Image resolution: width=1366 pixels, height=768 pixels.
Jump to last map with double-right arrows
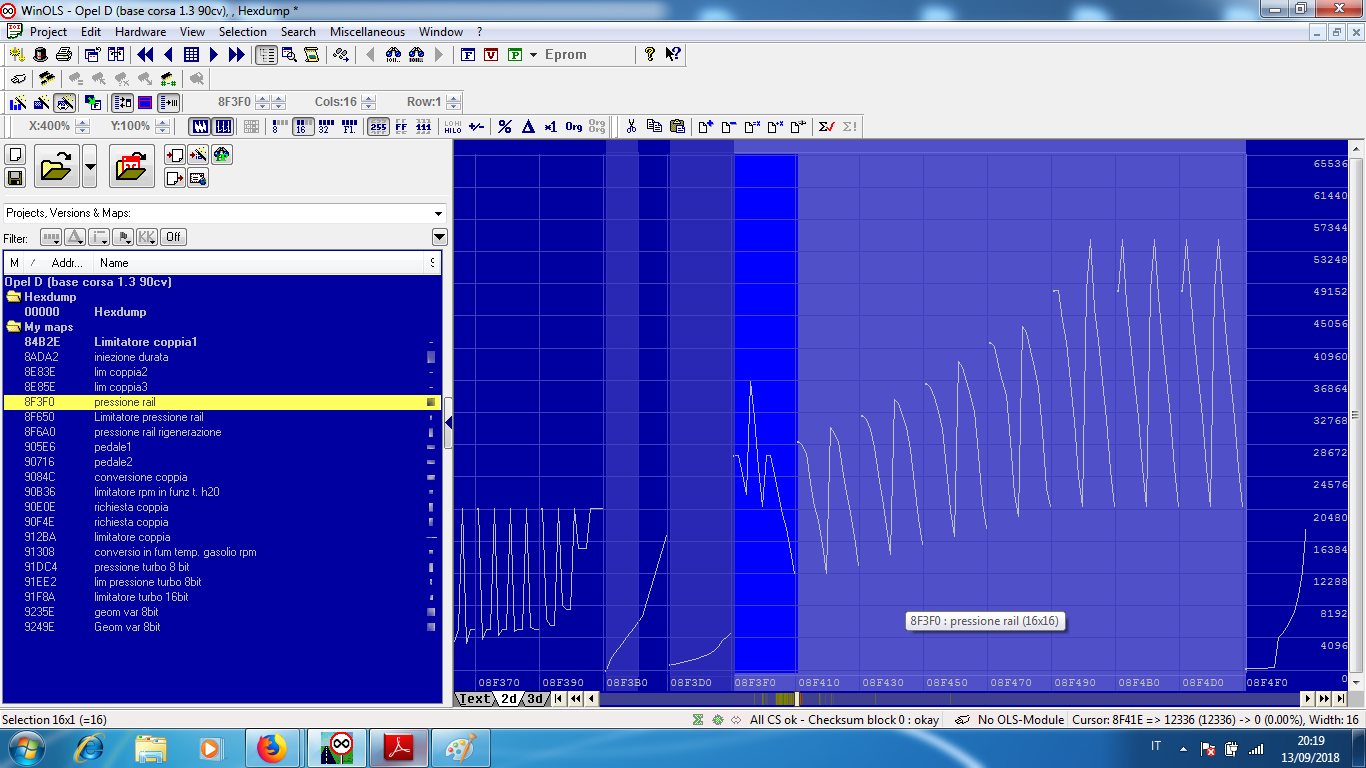tap(236, 55)
